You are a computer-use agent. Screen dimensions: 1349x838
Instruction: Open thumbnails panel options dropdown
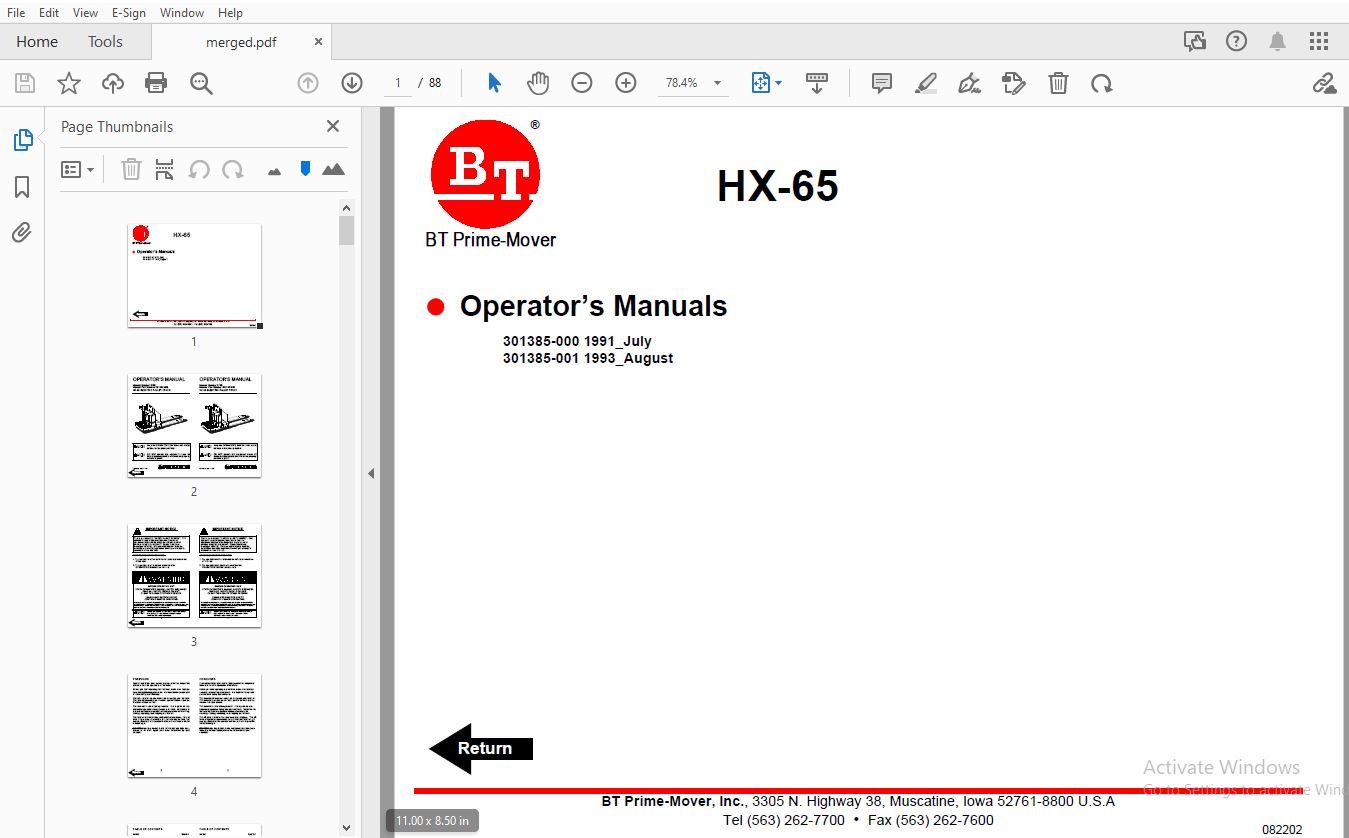point(78,169)
